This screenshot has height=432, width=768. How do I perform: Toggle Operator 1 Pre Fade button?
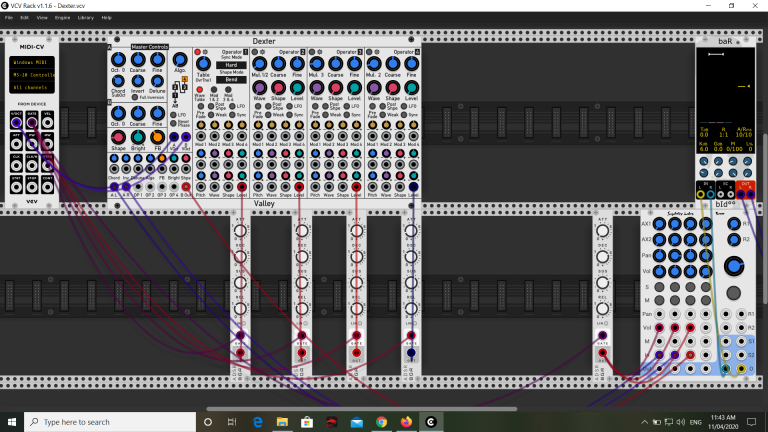coord(201,106)
